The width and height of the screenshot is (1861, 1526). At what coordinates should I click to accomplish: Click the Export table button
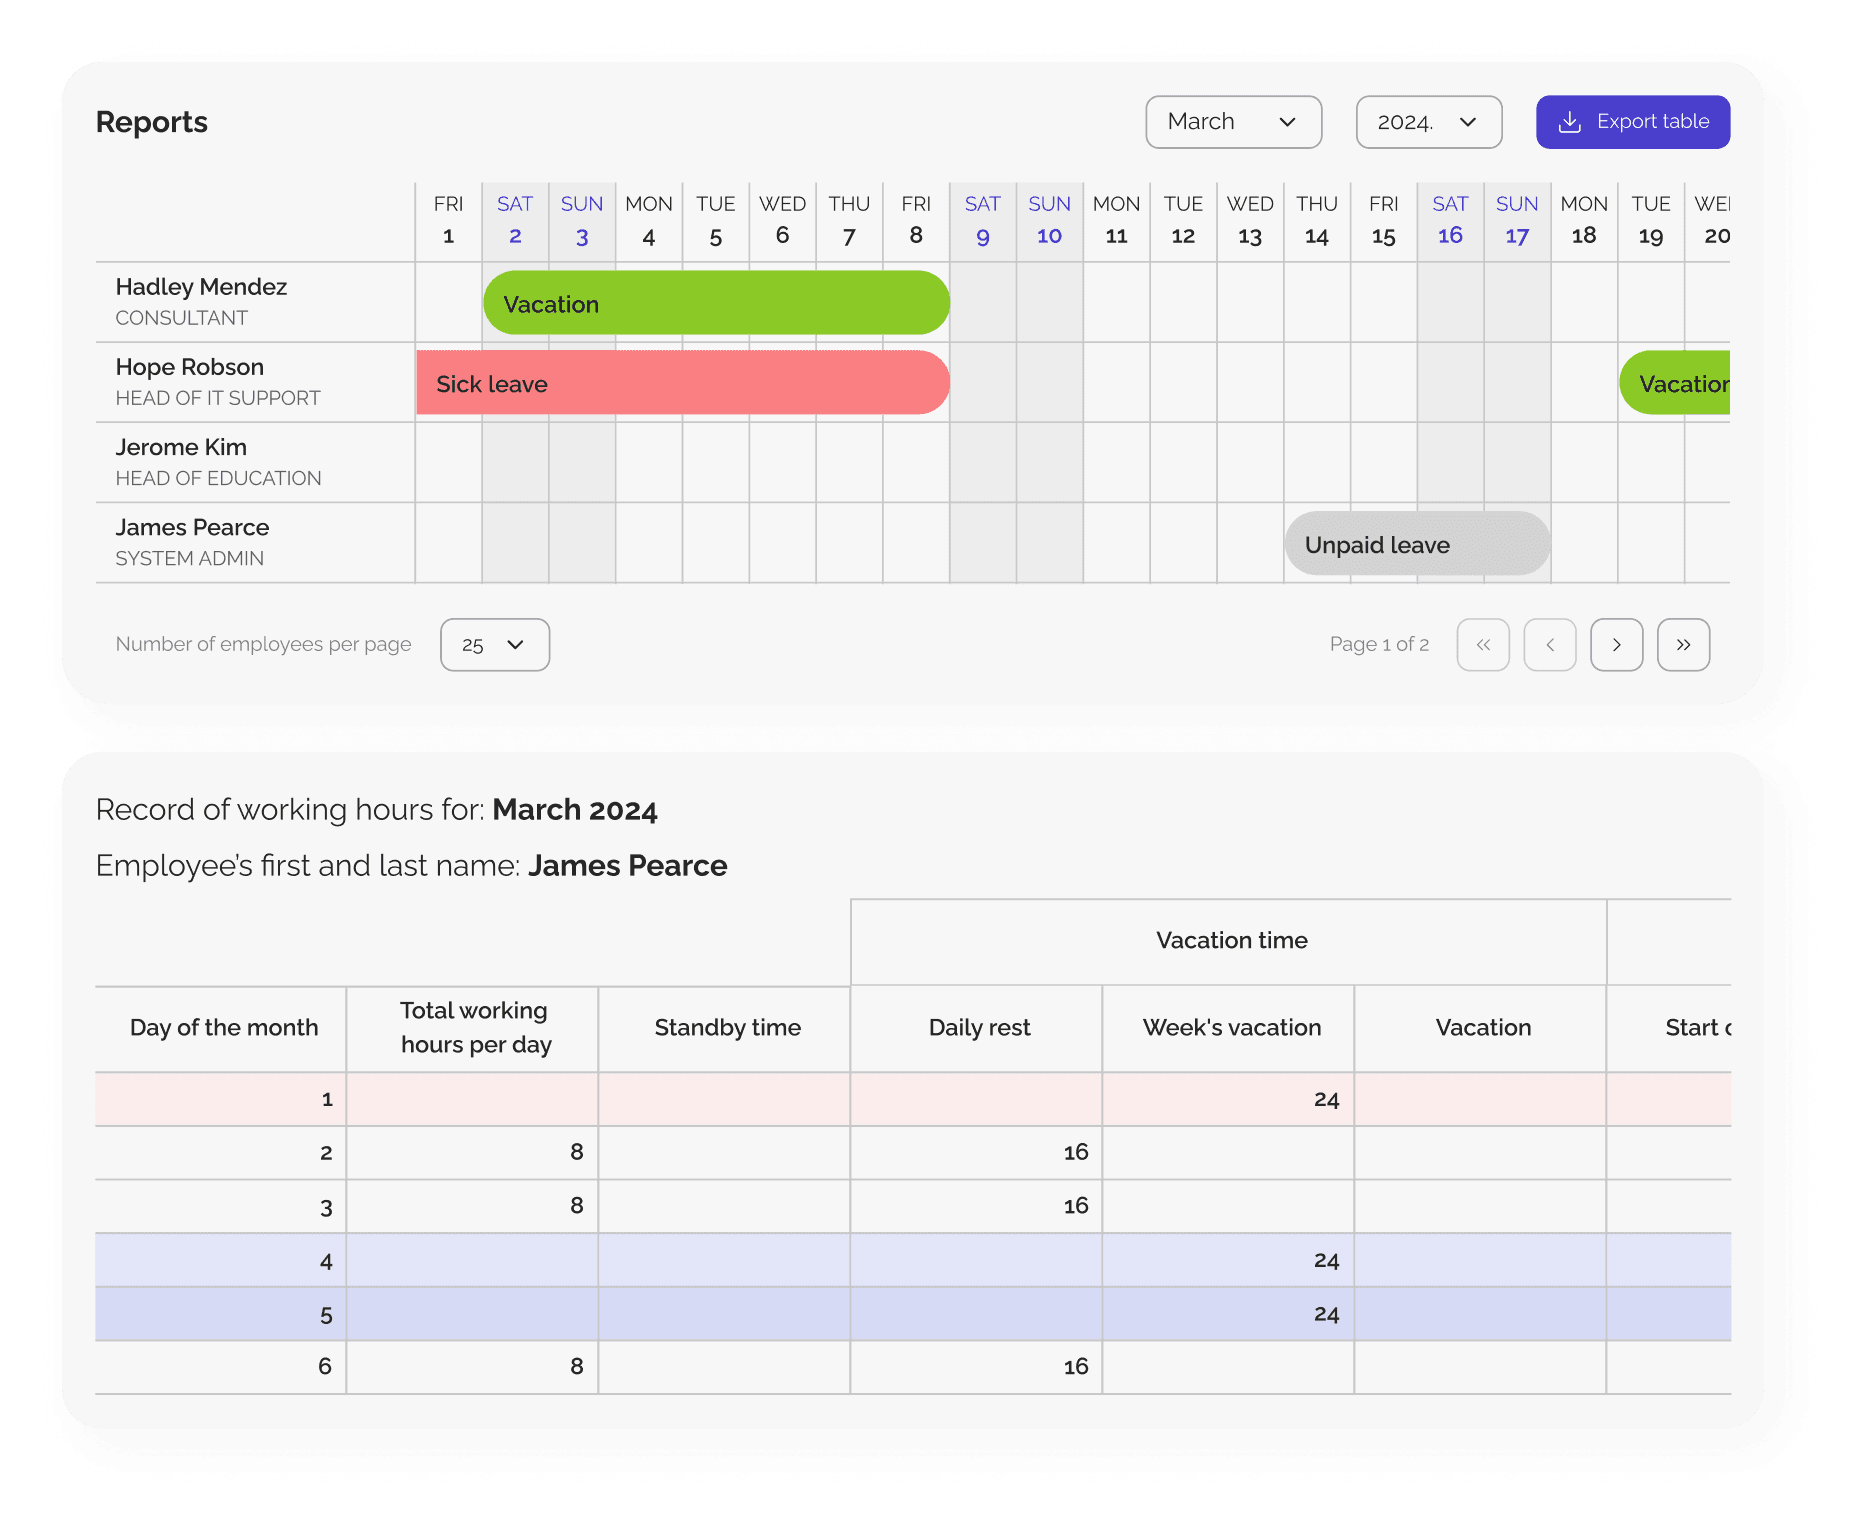tap(1633, 121)
